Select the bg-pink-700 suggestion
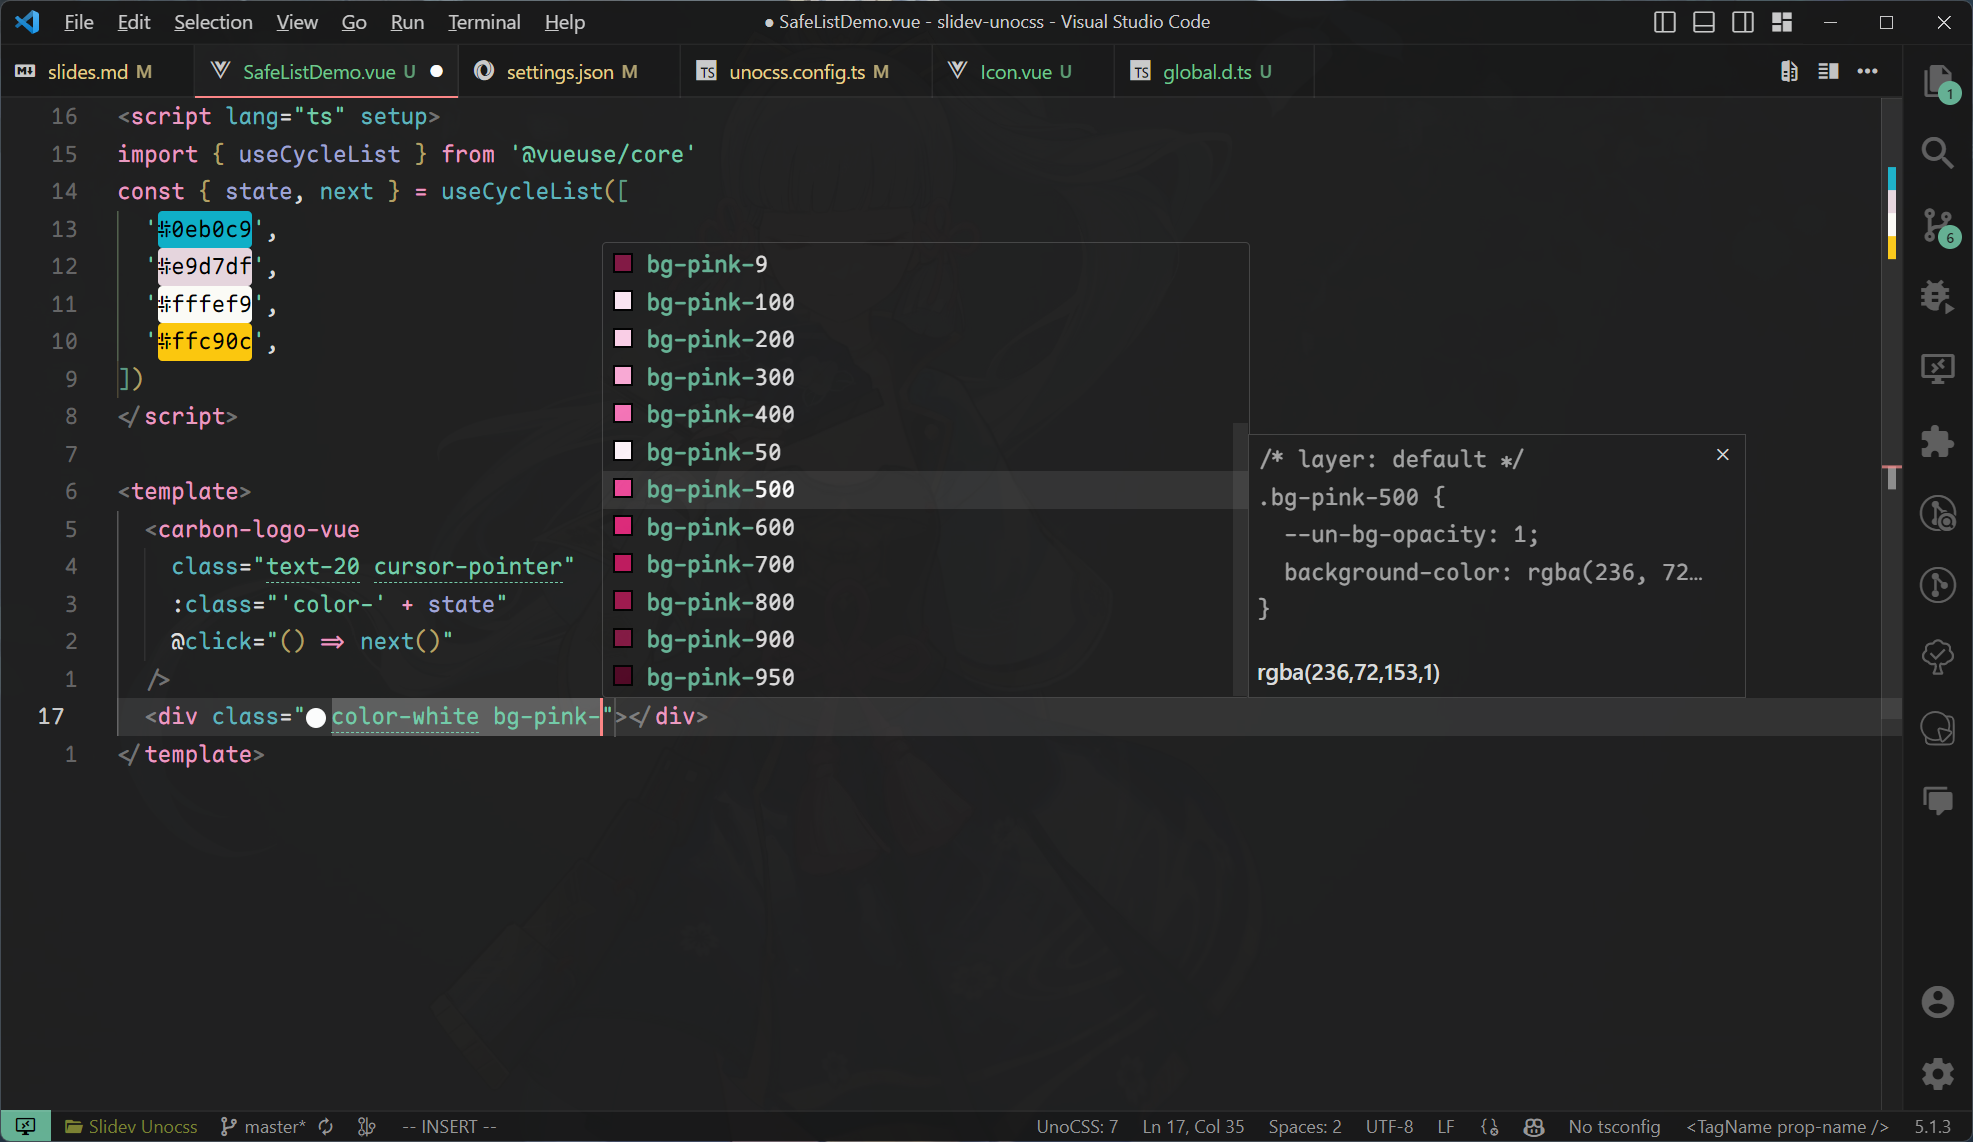 coord(920,564)
